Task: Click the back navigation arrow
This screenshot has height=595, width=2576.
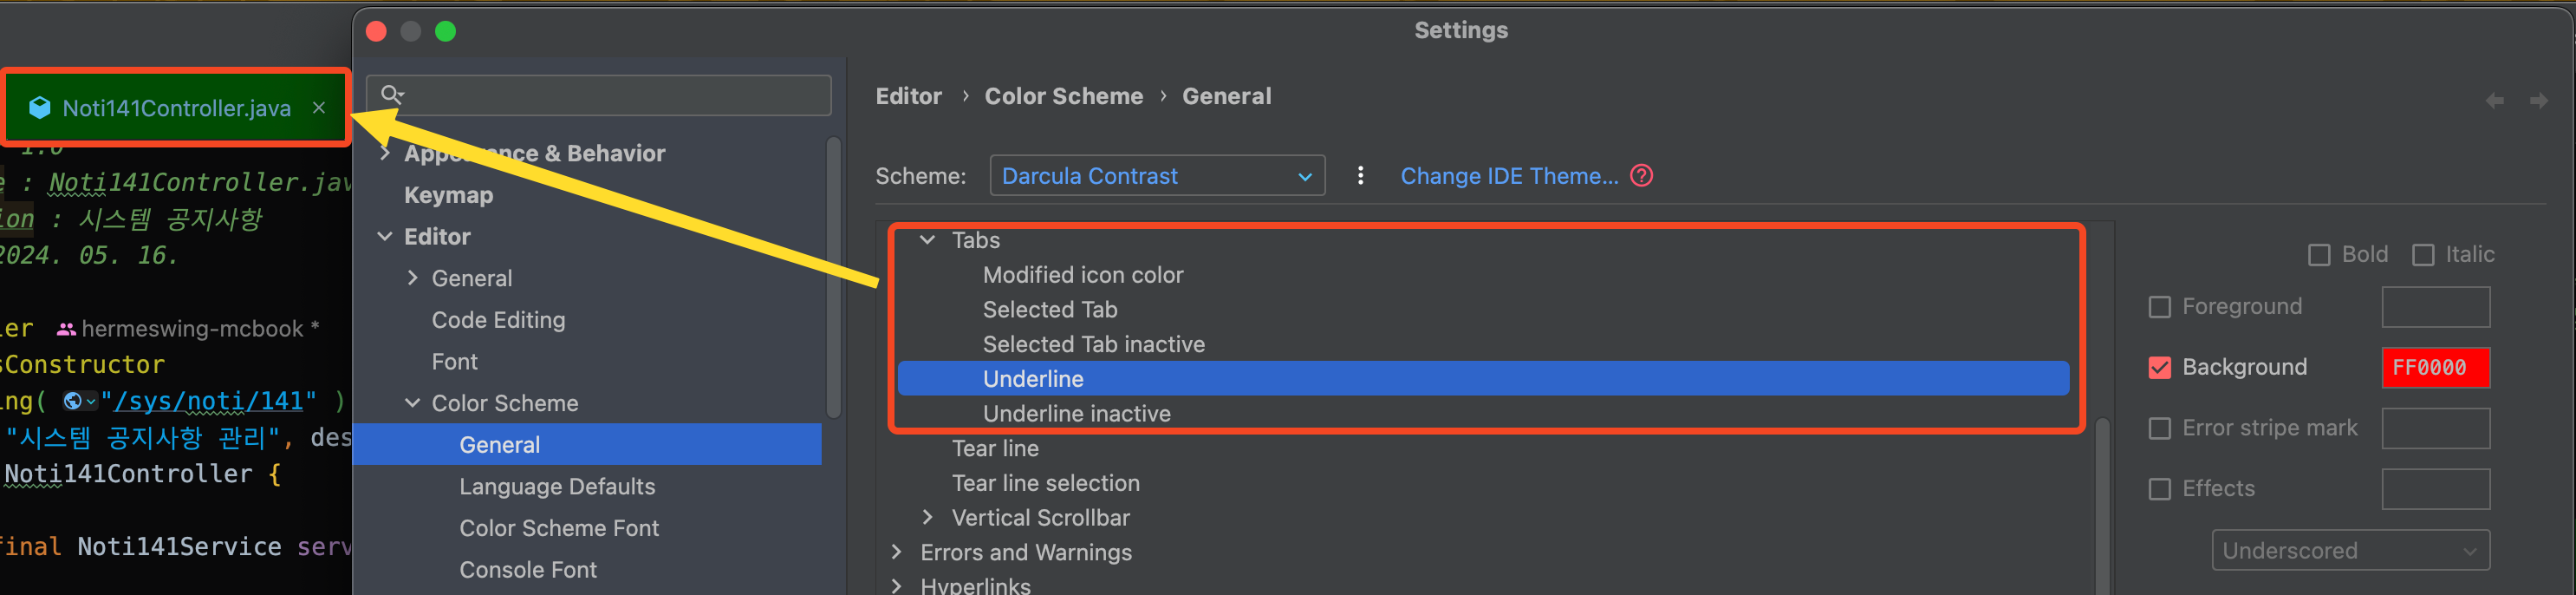Action: point(2494,101)
